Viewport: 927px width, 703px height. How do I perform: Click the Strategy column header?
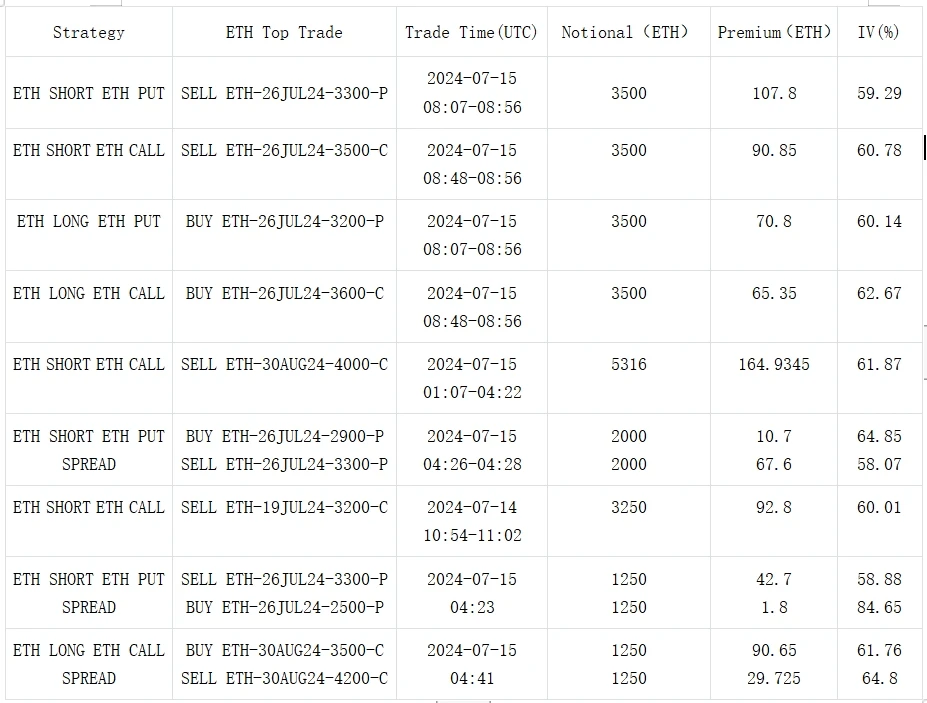coord(89,32)
